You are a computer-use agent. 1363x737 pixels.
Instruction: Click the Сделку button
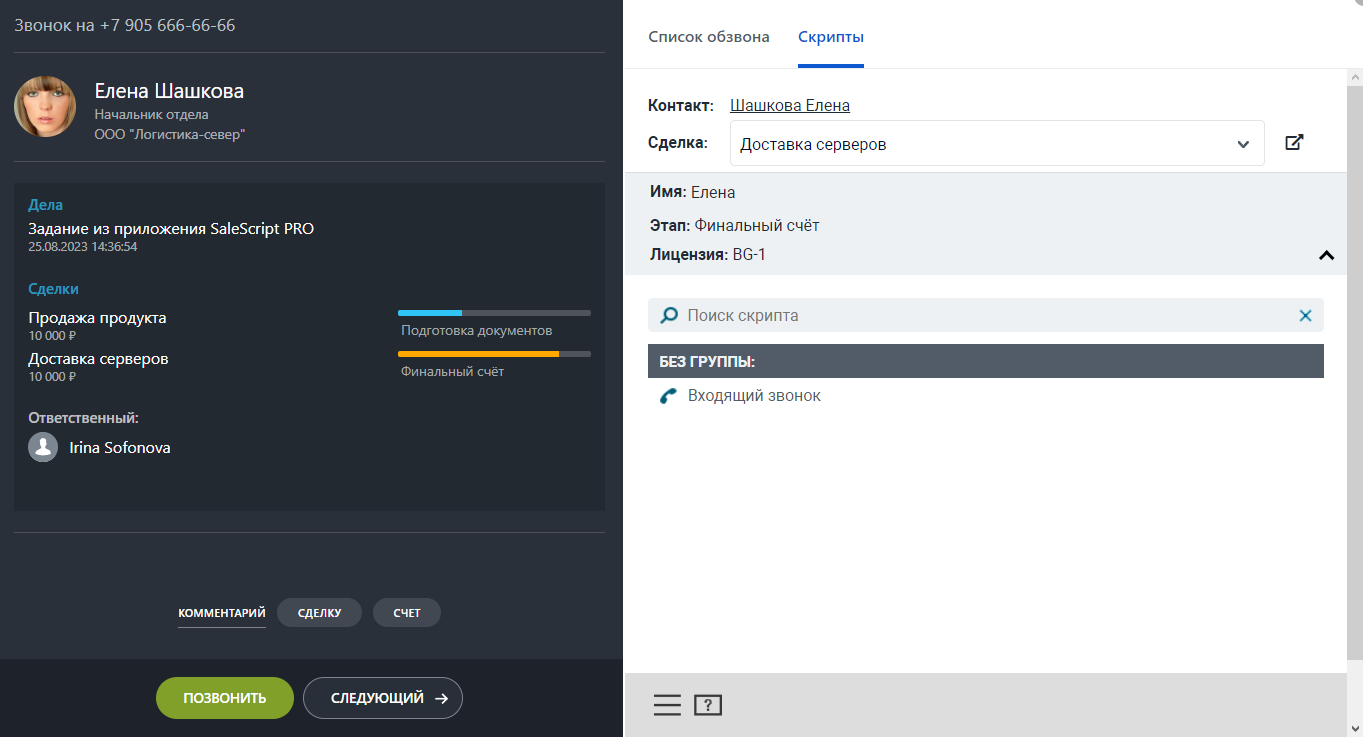point(319,613)
